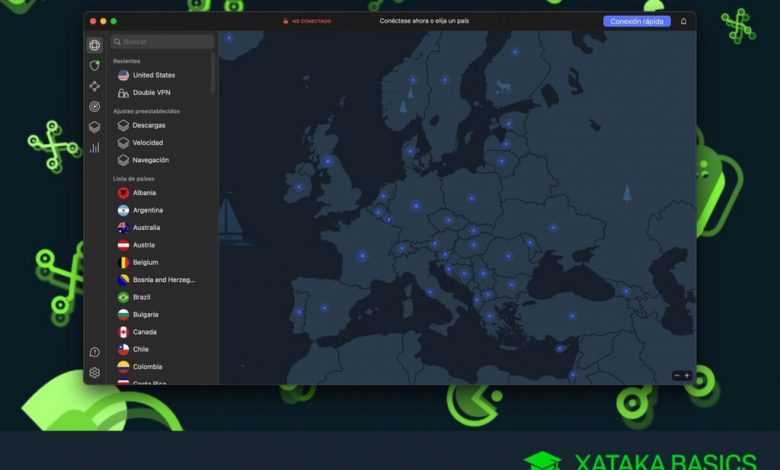Image resolution: width=780 pixels, height=470 pixels.
Task: Click the country list scrollbar
Action: point(213,73)
